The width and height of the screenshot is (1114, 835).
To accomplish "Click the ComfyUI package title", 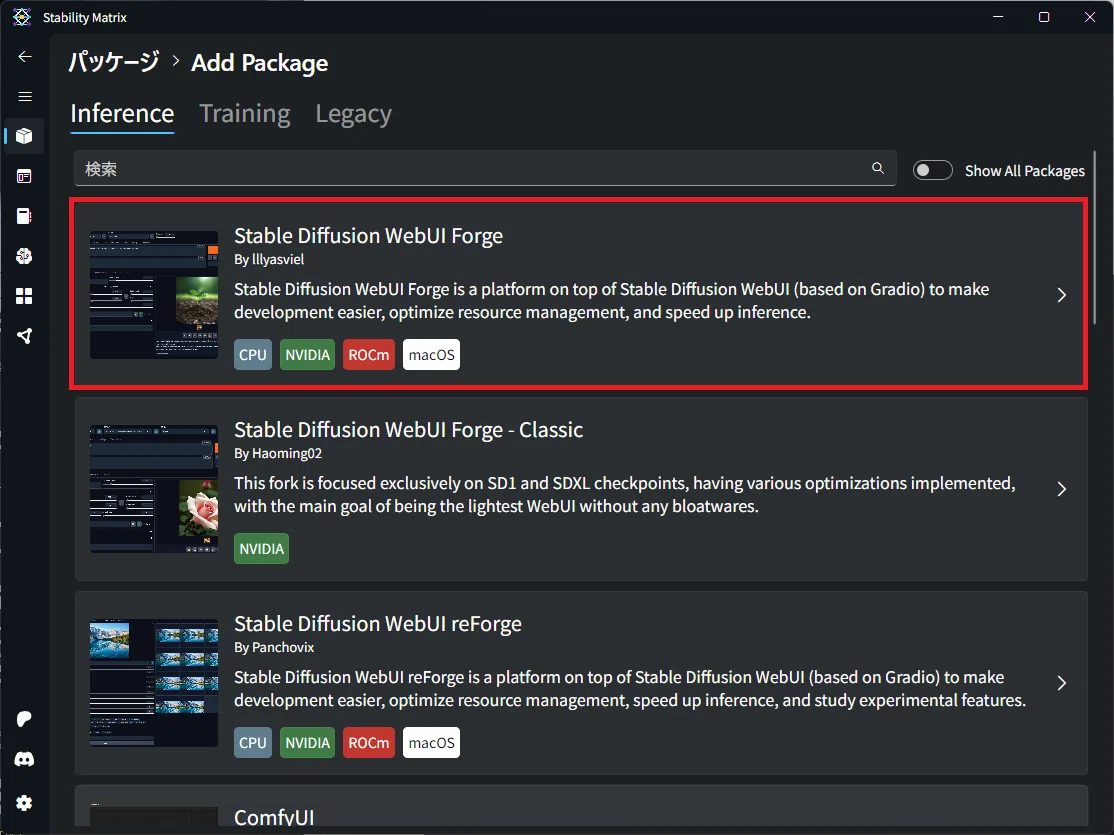I will [274, 817].
